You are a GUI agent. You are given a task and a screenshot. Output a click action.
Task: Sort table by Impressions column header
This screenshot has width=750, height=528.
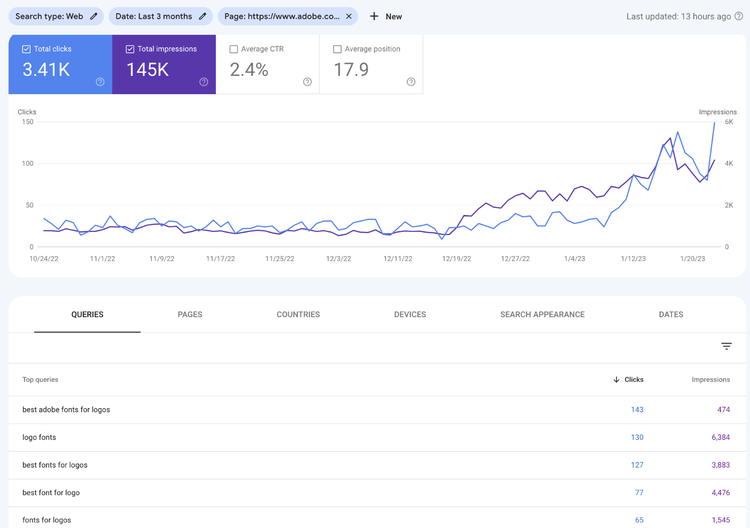click(710, 380)
